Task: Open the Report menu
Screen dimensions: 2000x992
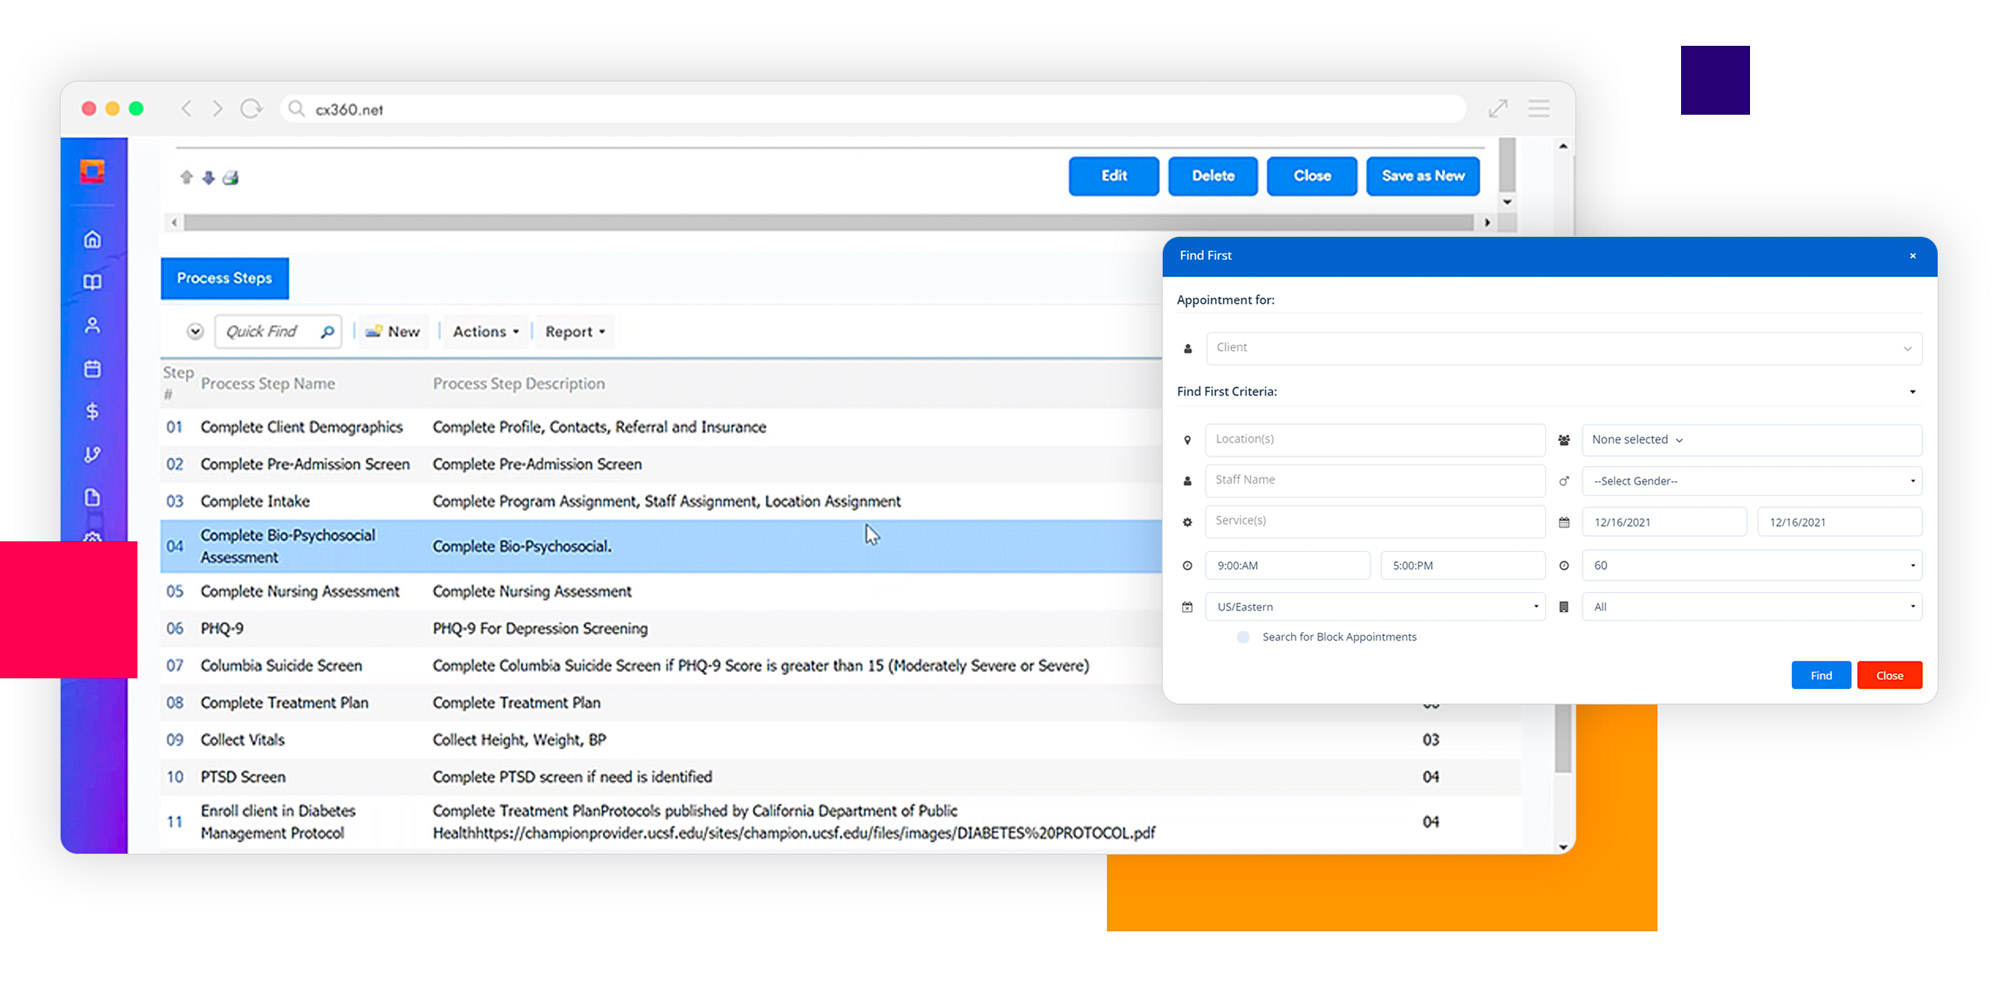Action: point(574,331)
